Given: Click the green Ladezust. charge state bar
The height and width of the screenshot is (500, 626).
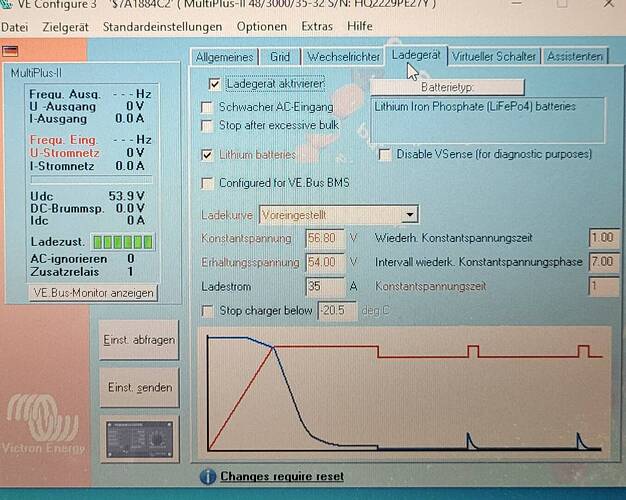Looking at the screenshot, I should point(123,242).
